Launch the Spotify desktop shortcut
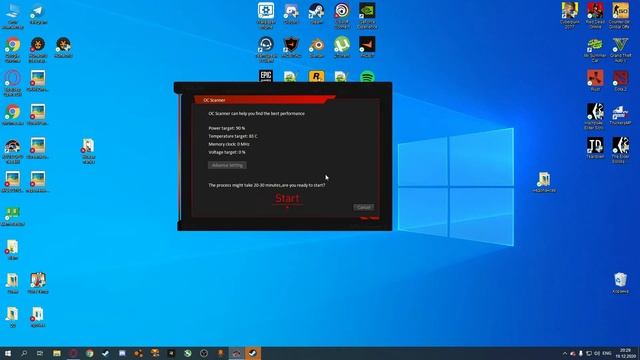This screenshot has height=360, width=640. click(367, 76)
